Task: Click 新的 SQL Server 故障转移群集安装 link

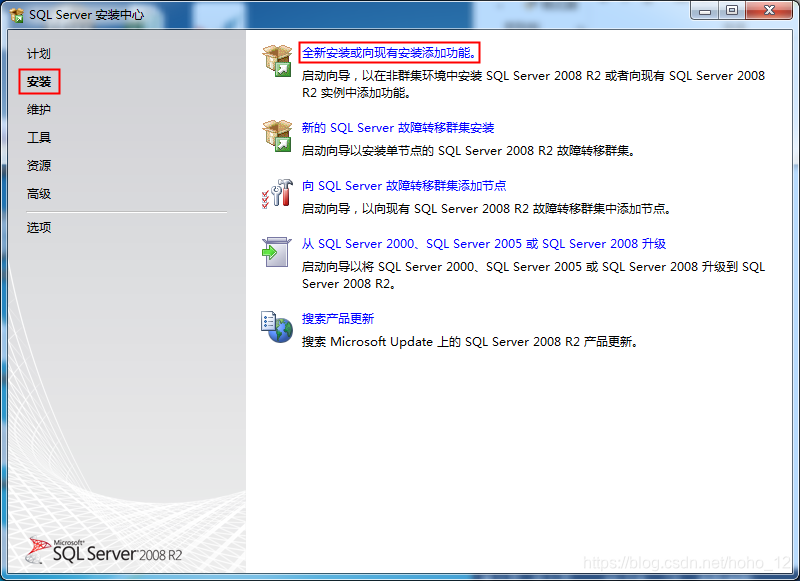Action: point(398,128)
